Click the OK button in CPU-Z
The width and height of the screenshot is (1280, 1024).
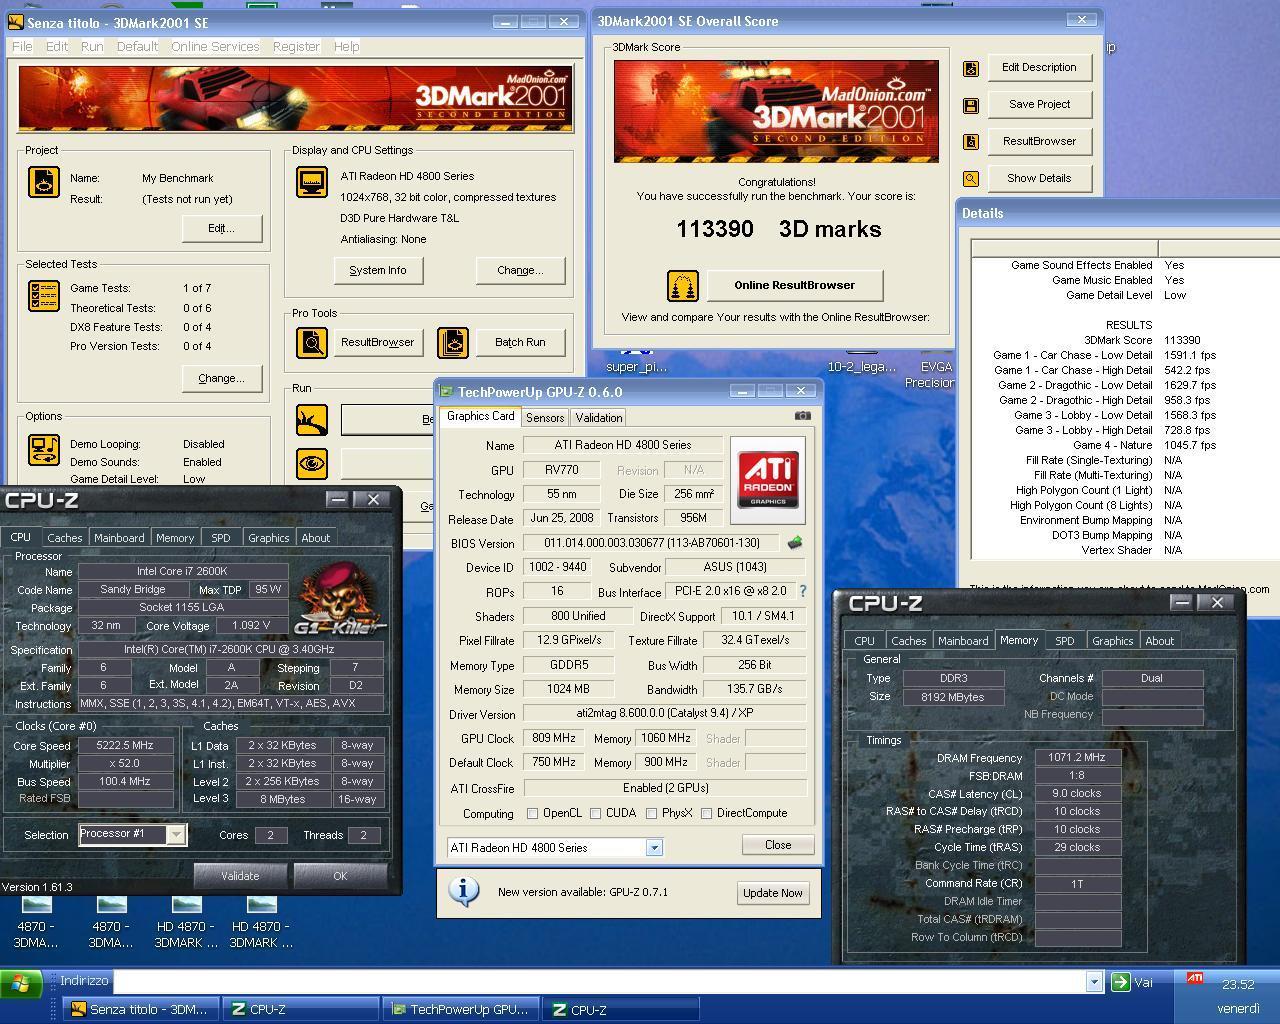[x=340, y=876]
